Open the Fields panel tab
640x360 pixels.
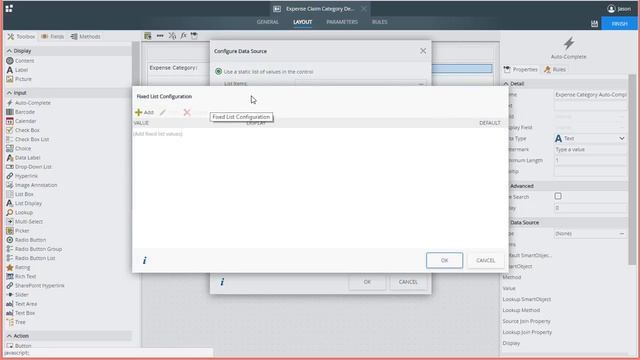coord(52,36)
